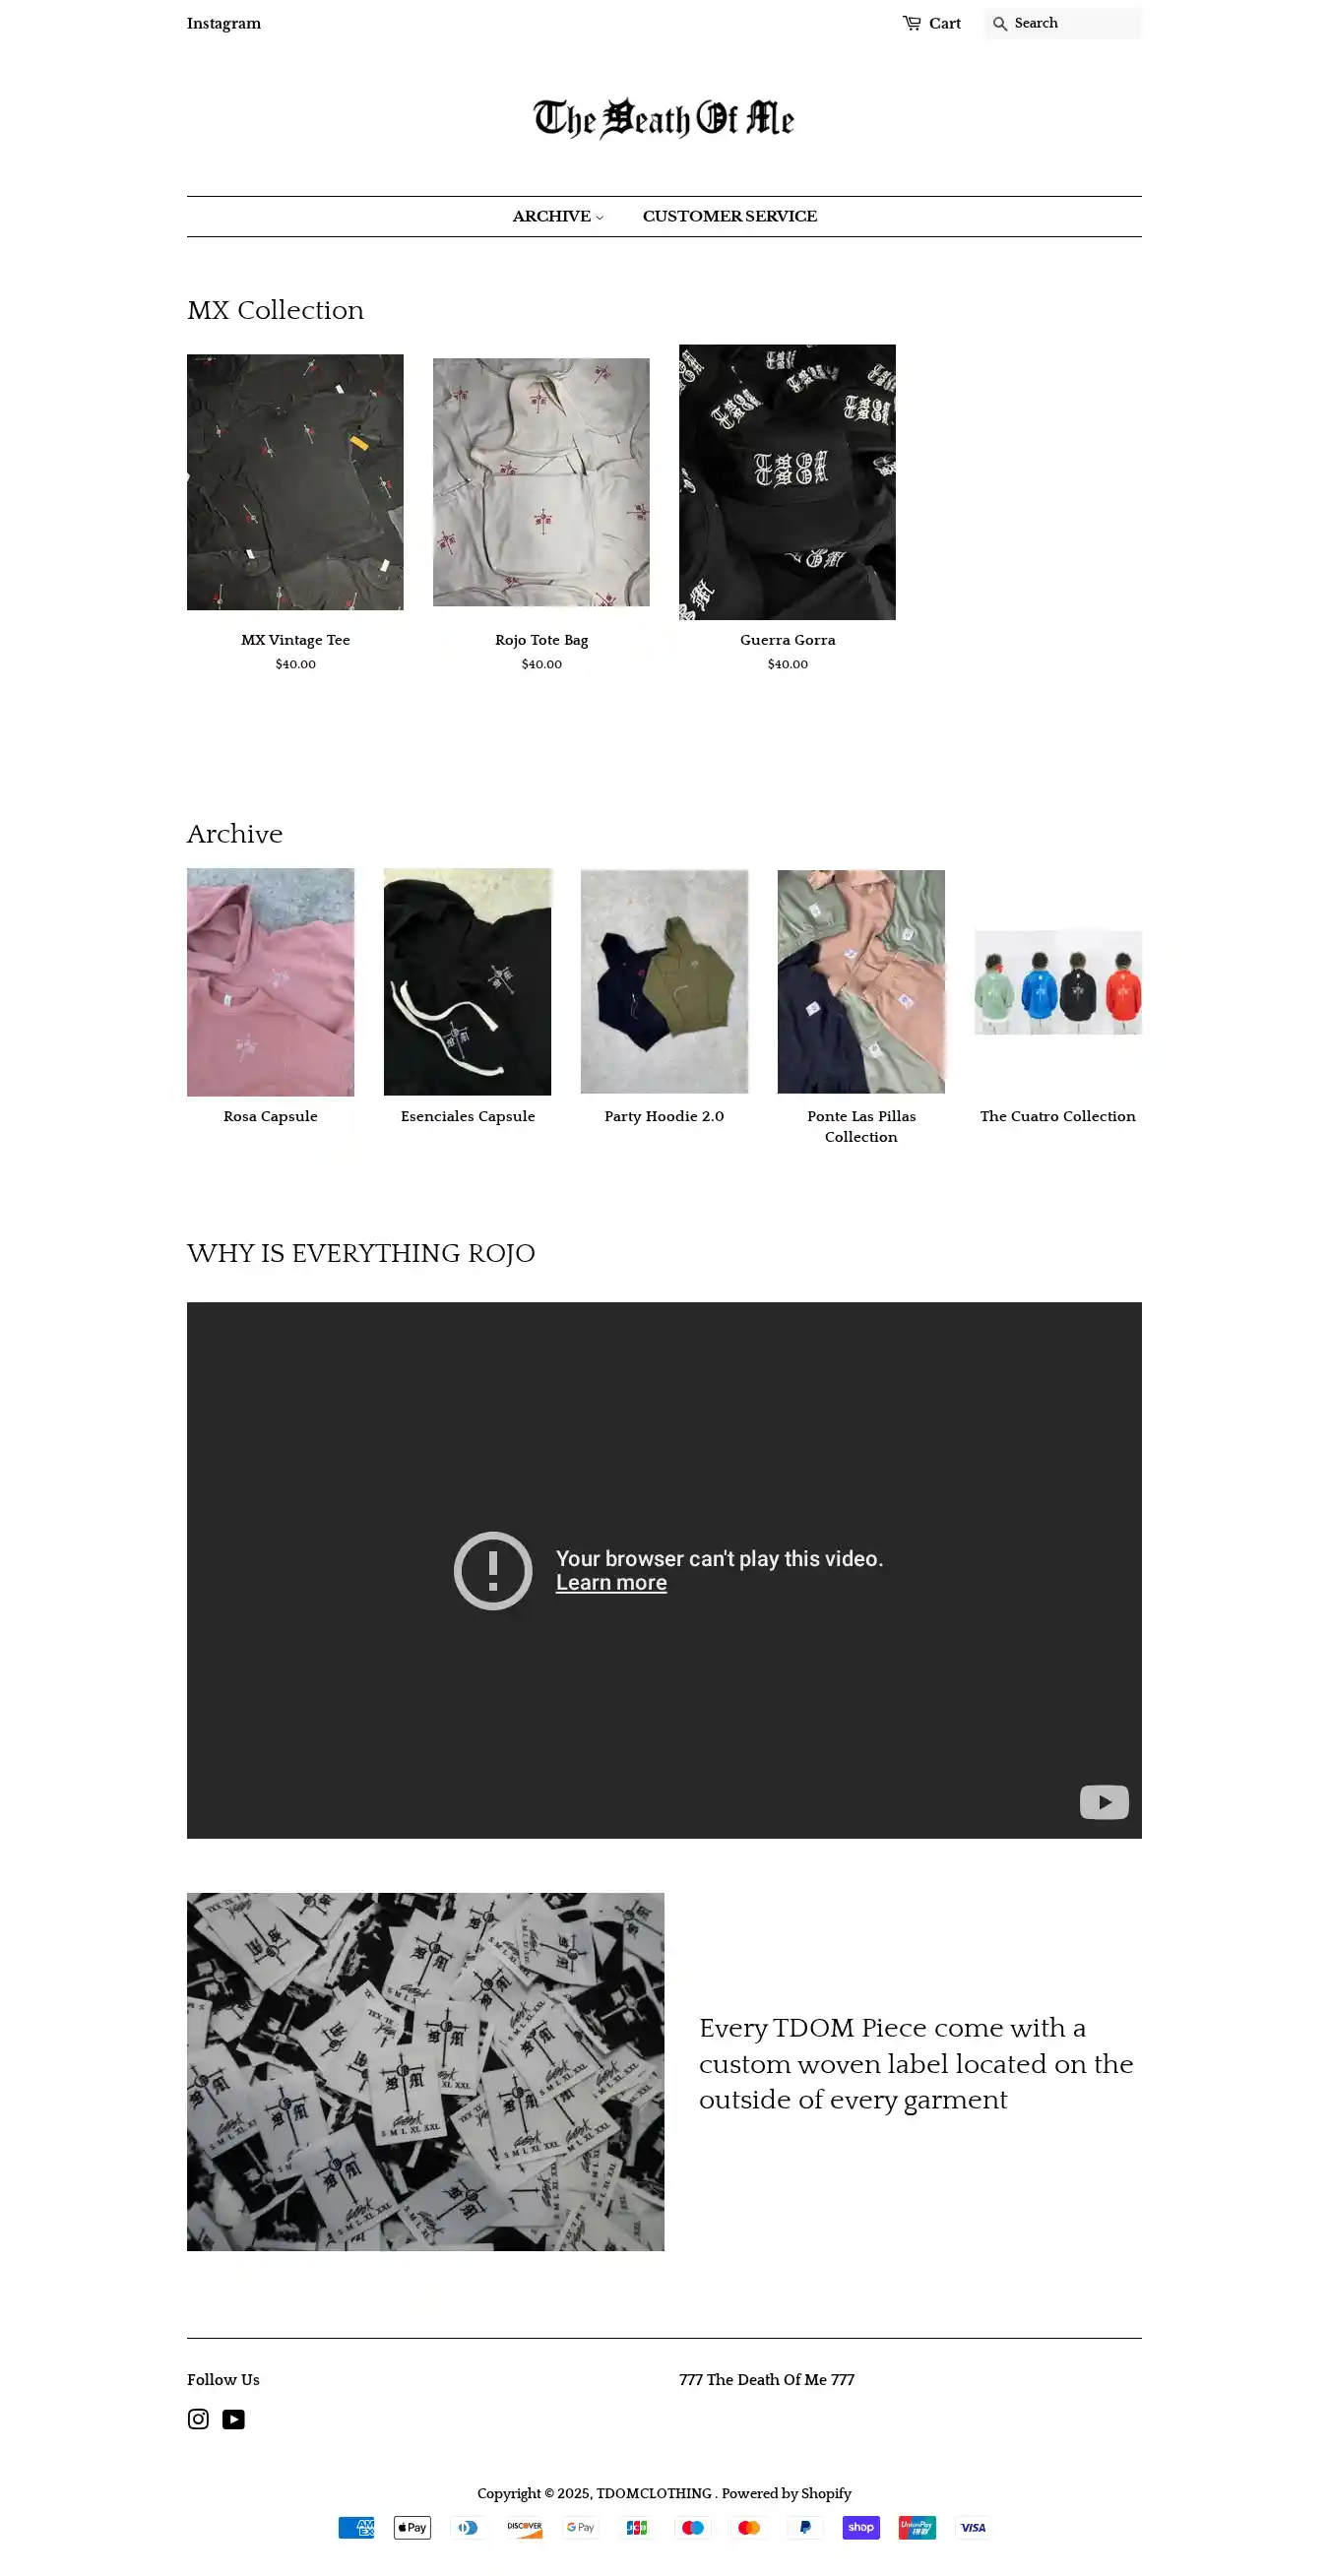Click the Apple Pay payment icon
This screenshot has height=2576, width=1329.
click(412, 2527)
